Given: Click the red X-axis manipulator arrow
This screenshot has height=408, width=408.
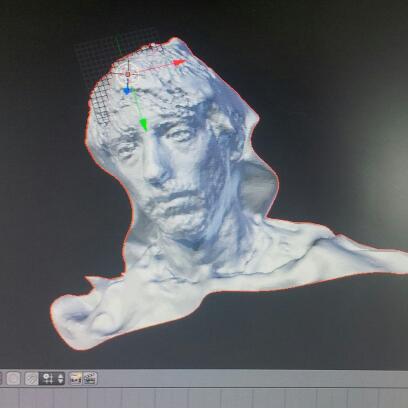Looking at the screenshot, I should pyautogui.click(x=179, y=62).
